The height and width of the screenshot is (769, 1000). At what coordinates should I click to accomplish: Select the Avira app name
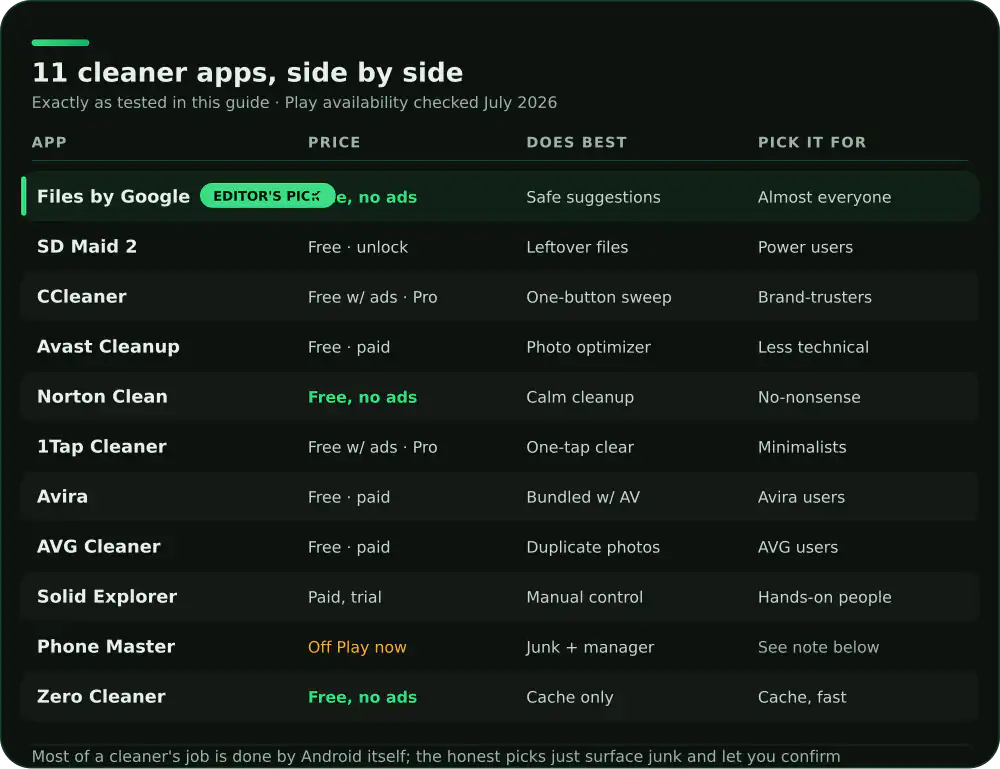[x=62, y=496]
